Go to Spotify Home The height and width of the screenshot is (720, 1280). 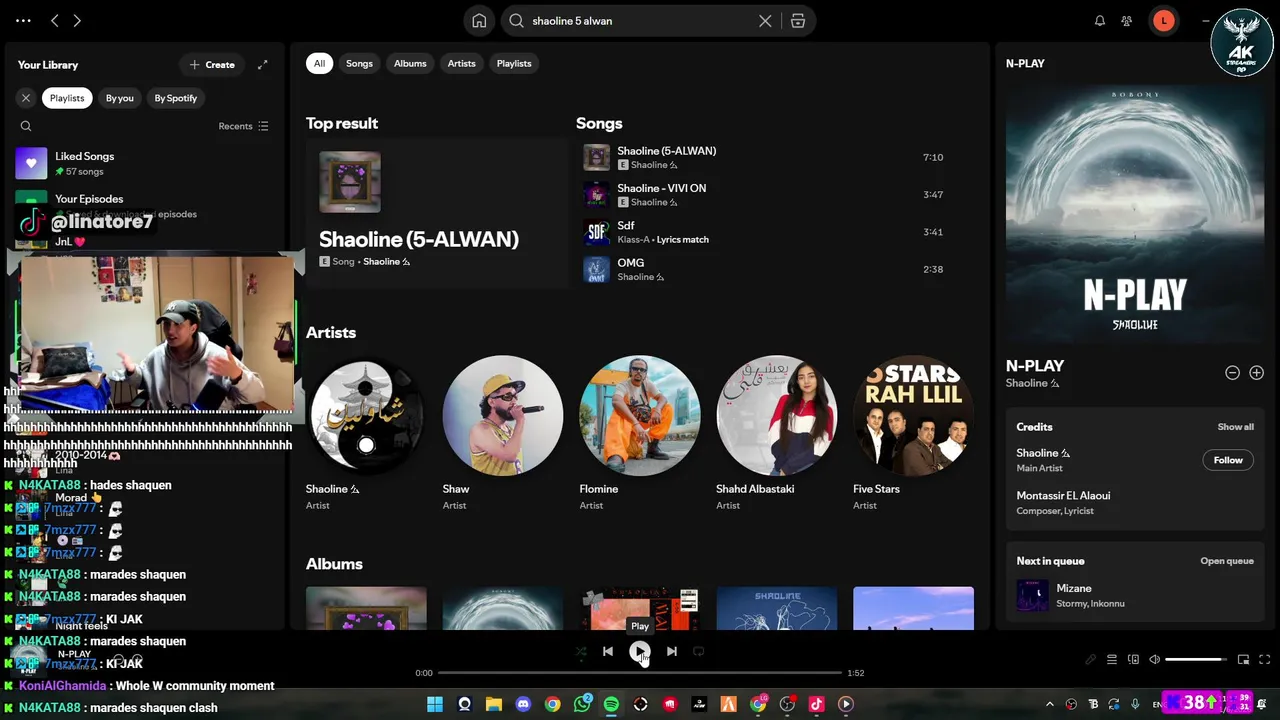(x=479, y=21)
